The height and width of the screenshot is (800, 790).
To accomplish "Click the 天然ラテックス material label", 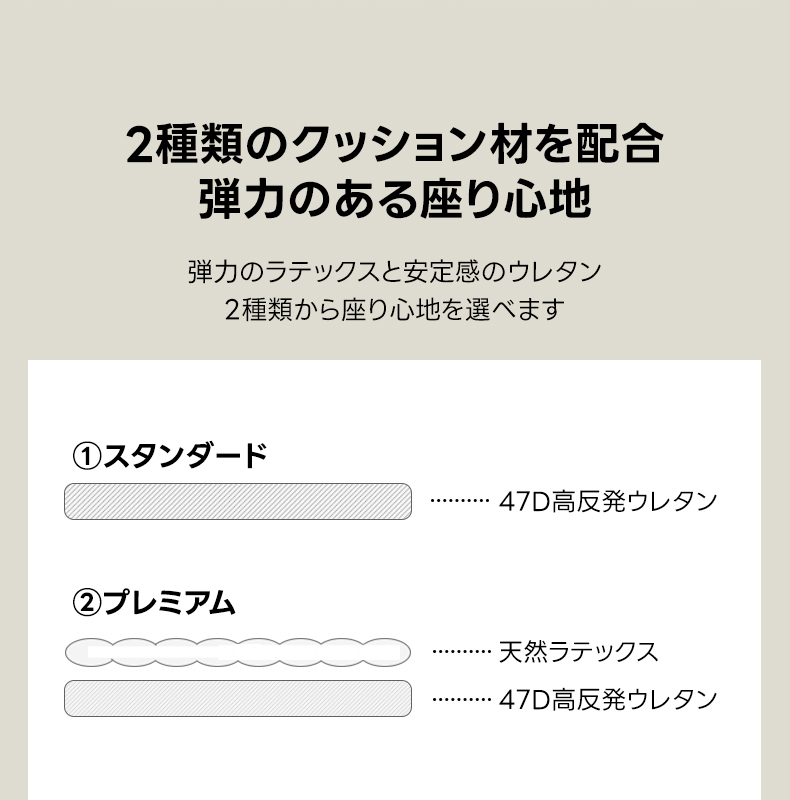I will 578,652.
